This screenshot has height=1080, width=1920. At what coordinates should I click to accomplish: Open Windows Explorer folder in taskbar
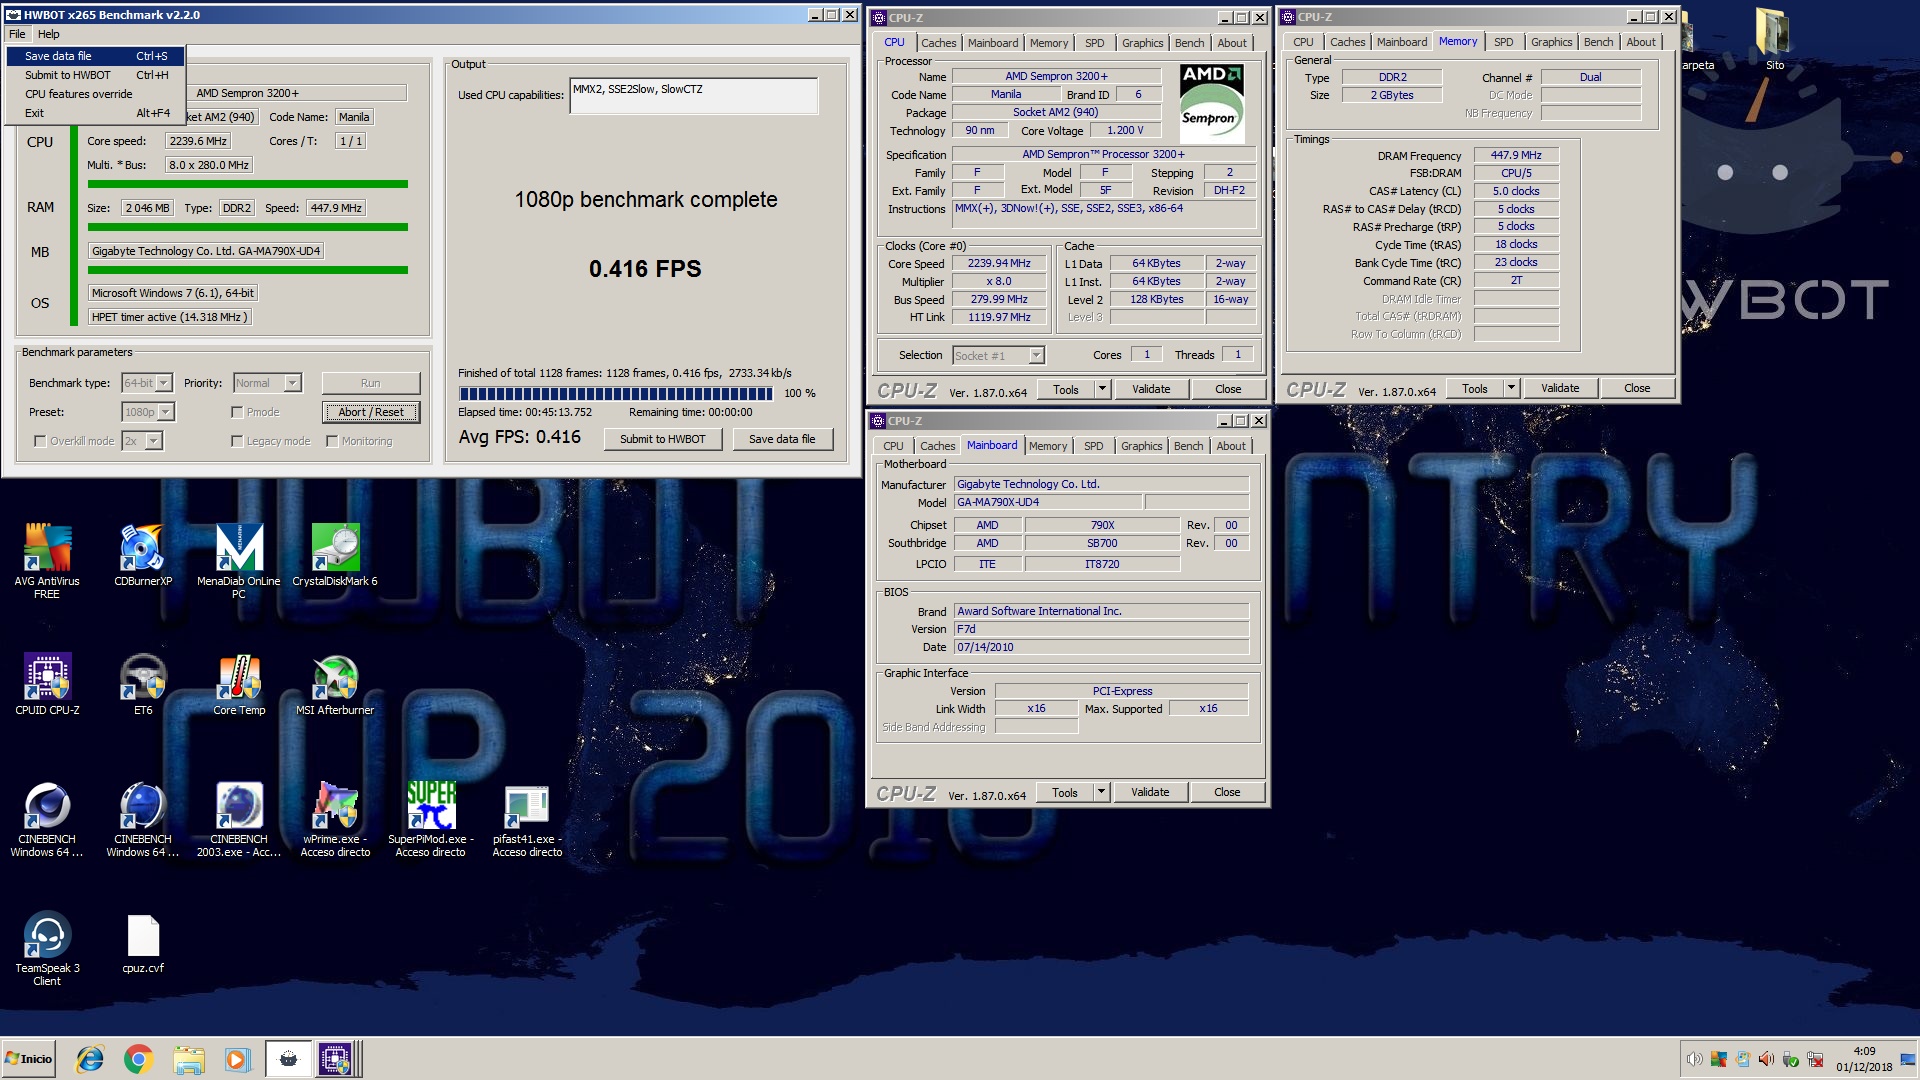[188, 1059]
